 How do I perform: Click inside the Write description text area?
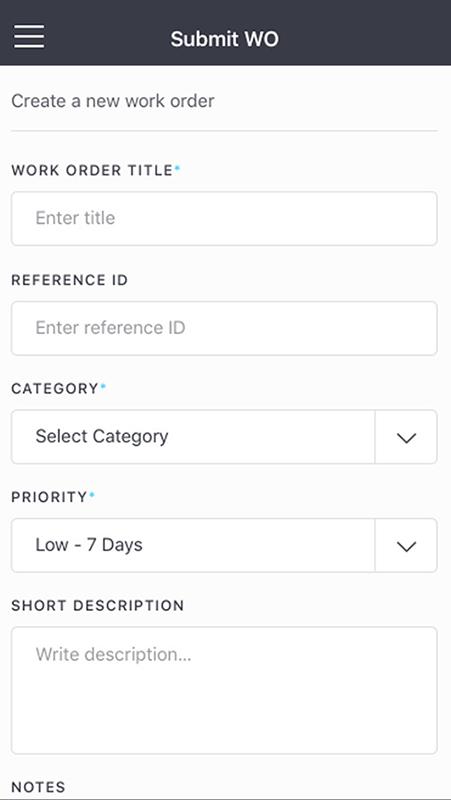pyautogui.click(x=224, y=690)
